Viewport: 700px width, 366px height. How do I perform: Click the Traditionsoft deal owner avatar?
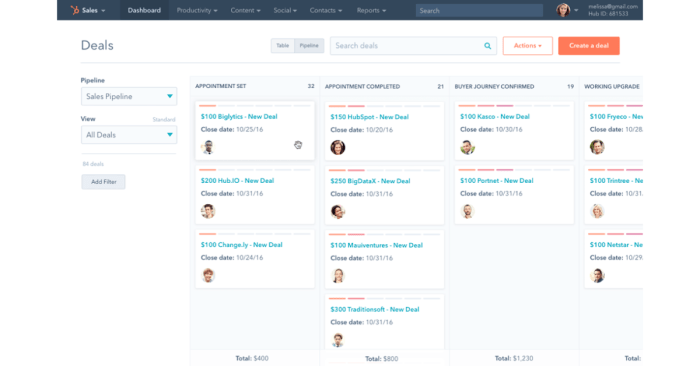[338, 340]
